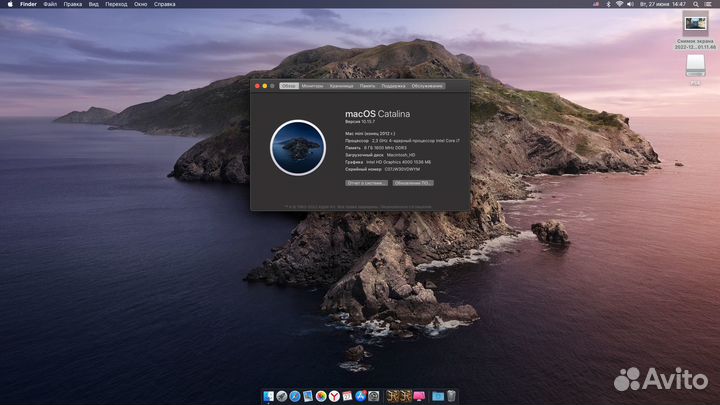Click the date and time in menu bar
This screenshot has width=720, height=405.
click(x=663, y=4)
